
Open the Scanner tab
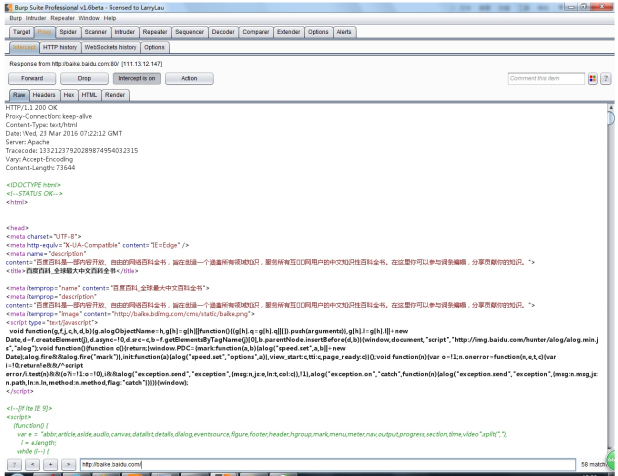(x=95, y=32)
